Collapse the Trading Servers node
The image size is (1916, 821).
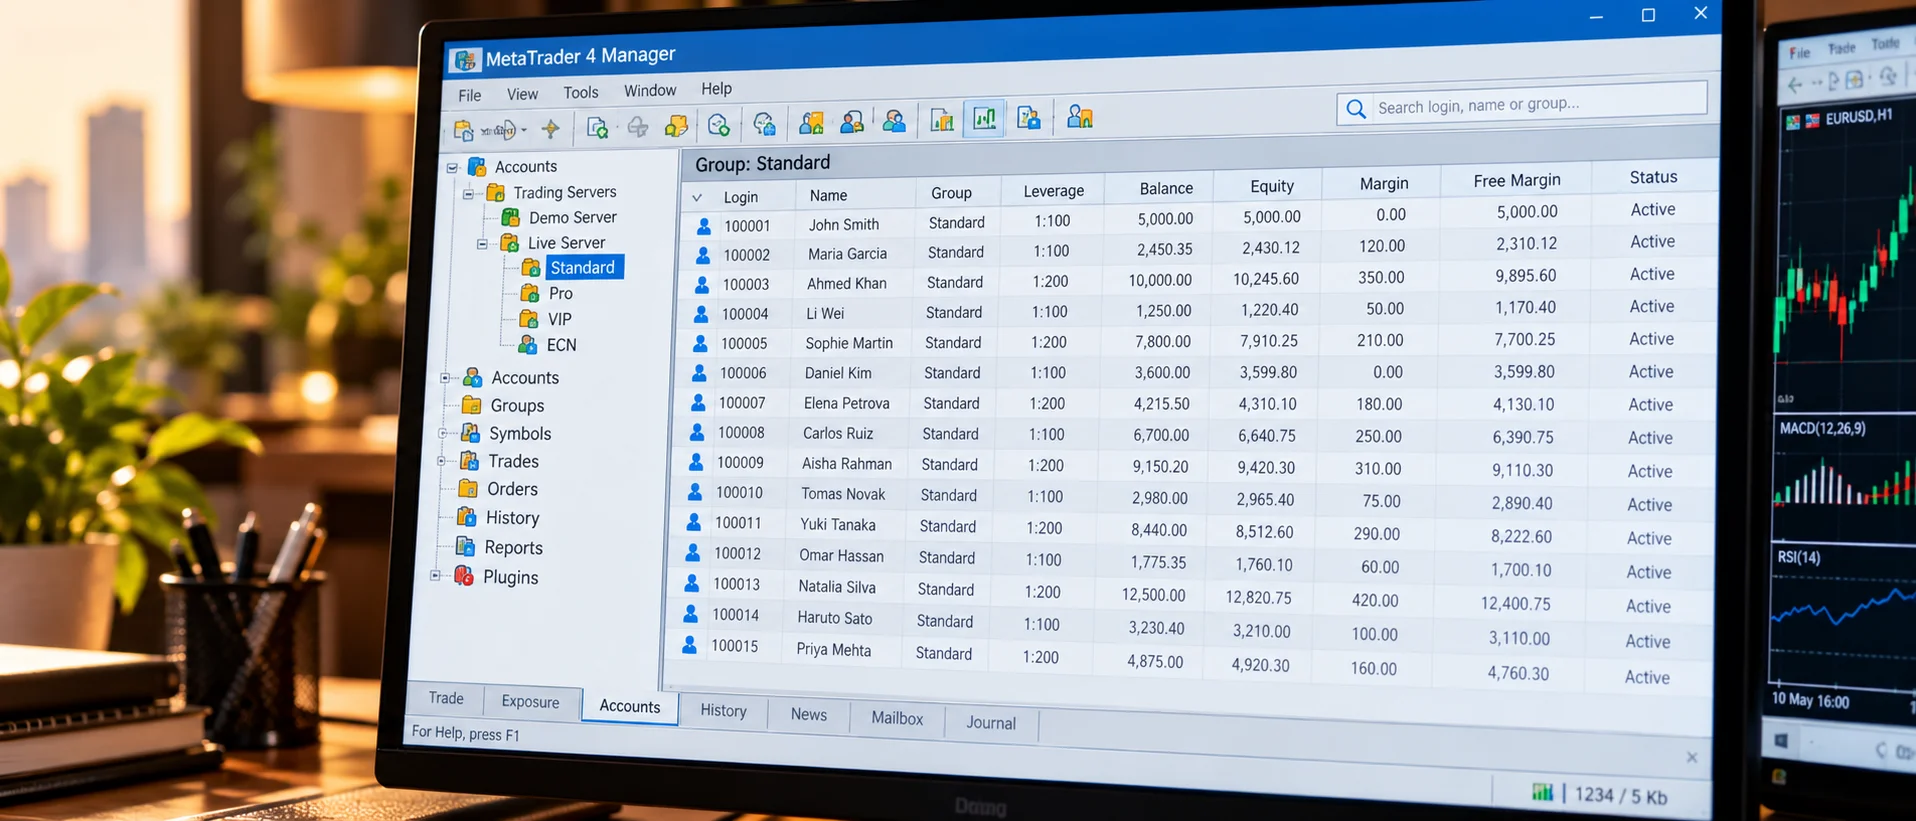click(468, 194)
